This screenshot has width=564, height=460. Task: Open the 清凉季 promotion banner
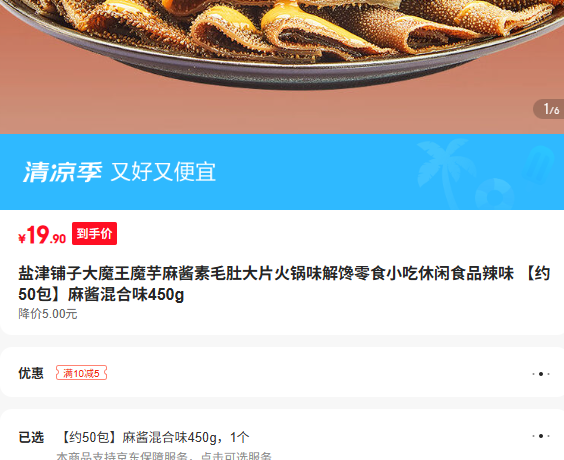(282, 172)
